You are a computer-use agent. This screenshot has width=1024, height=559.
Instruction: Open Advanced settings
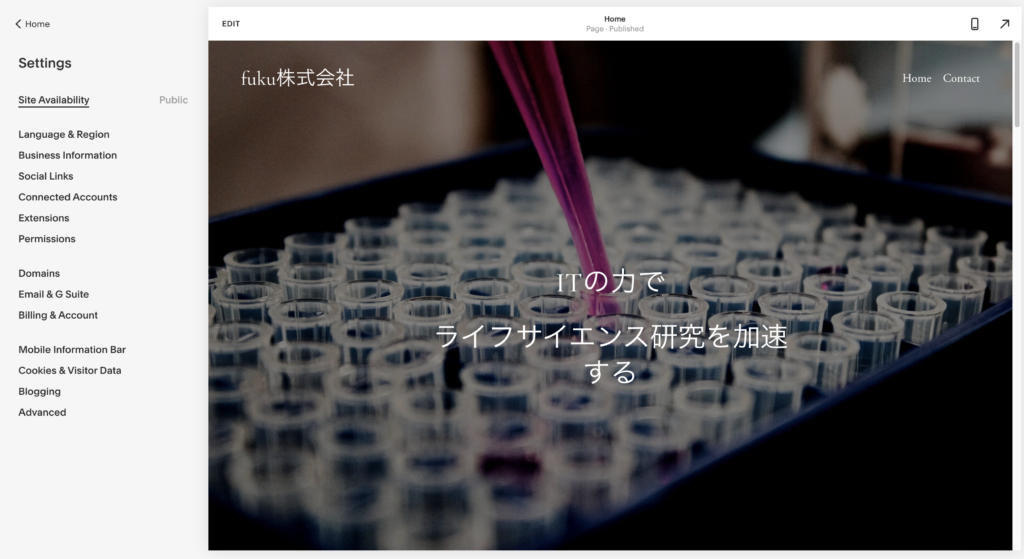click(42, 413)
